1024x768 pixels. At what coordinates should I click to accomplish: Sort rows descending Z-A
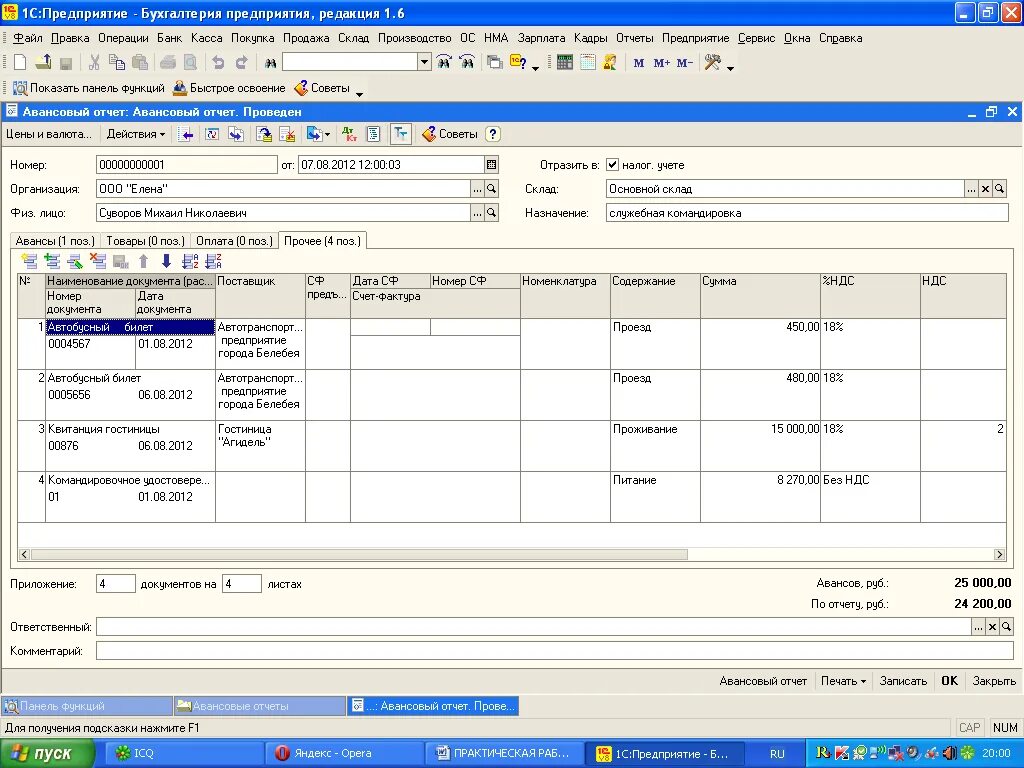coord(214,261)
